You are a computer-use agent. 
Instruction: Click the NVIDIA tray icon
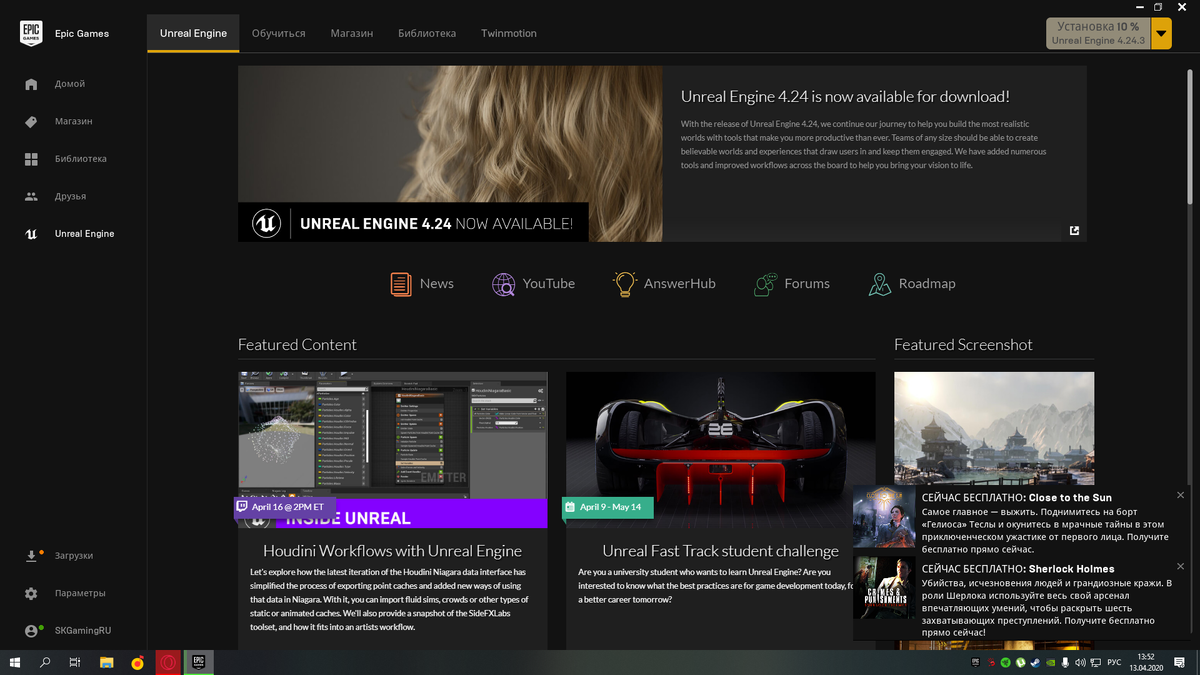(x=1050, y=663)
